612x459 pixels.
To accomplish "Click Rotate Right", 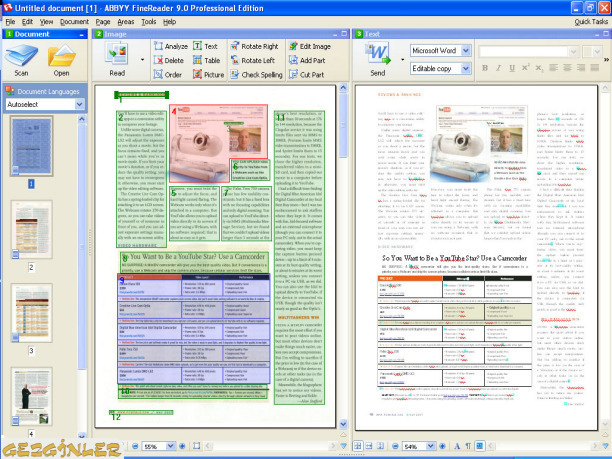I will pos(254,46).
